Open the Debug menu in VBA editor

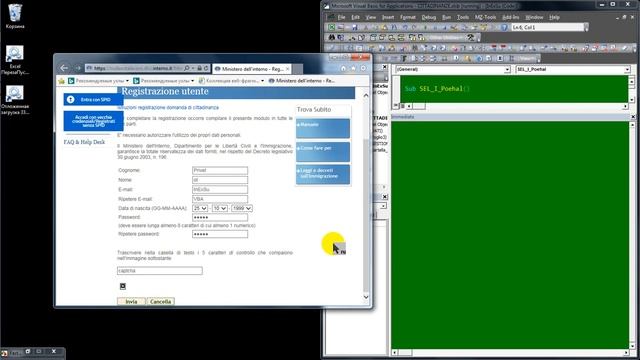[429, 18]
